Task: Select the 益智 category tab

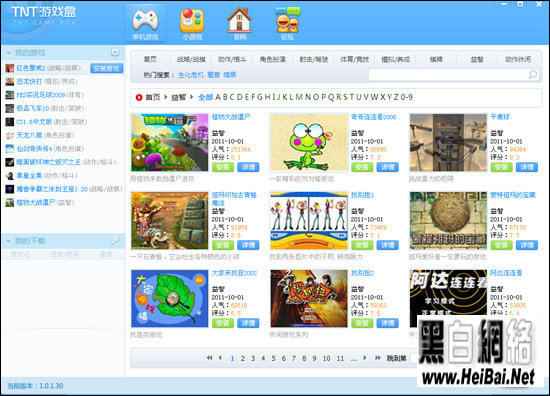Action: (477, 59)
